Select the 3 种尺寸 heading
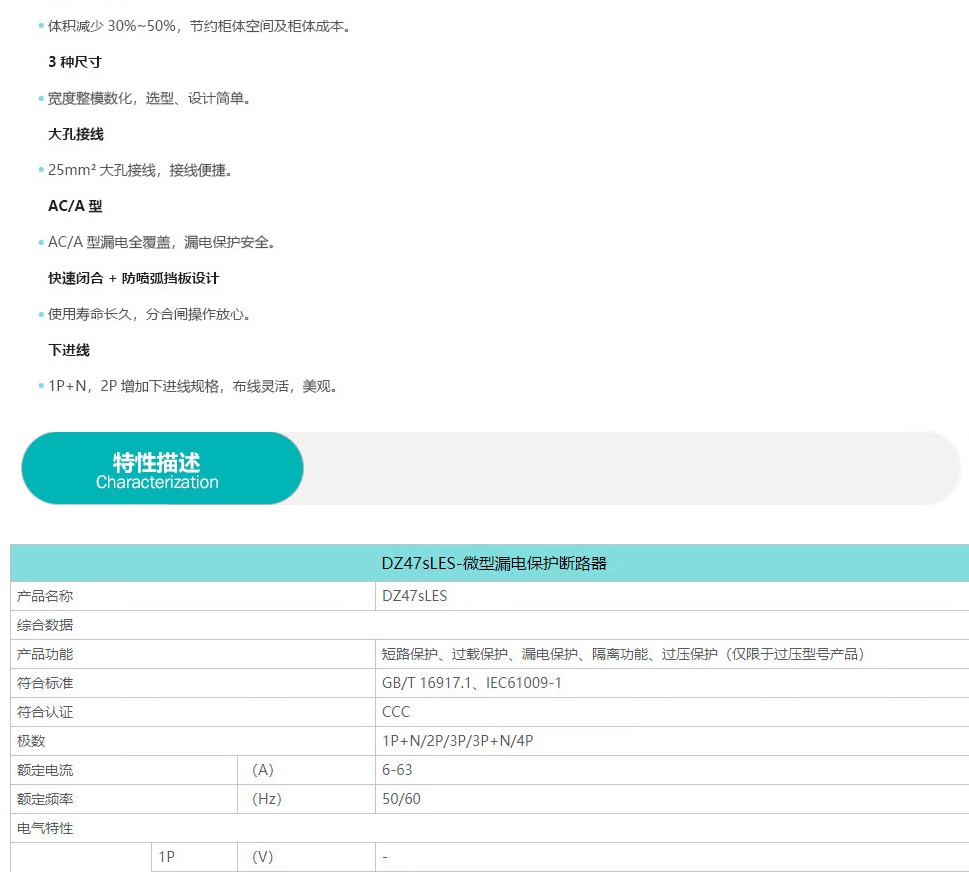 point(75,62)
